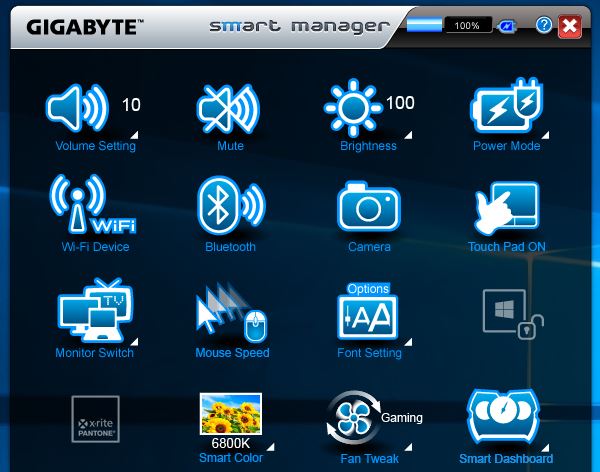Viewport: 600px width, 472px height.
Task: Toggle the Touch Pad ON icon
Action: click(x=507, y=207)
